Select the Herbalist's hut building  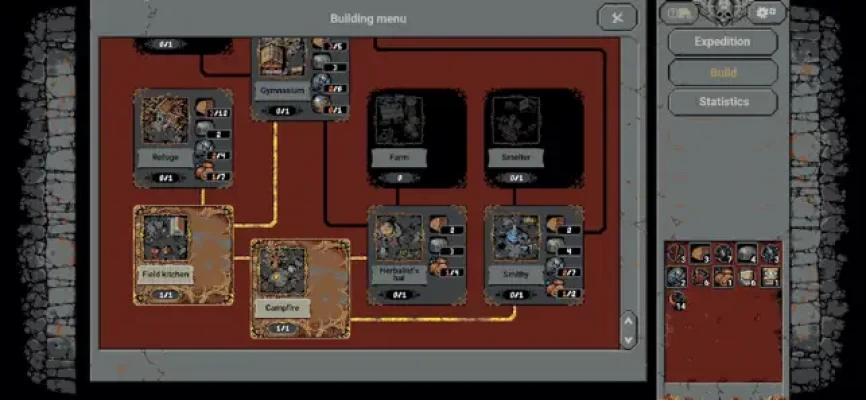398,238
